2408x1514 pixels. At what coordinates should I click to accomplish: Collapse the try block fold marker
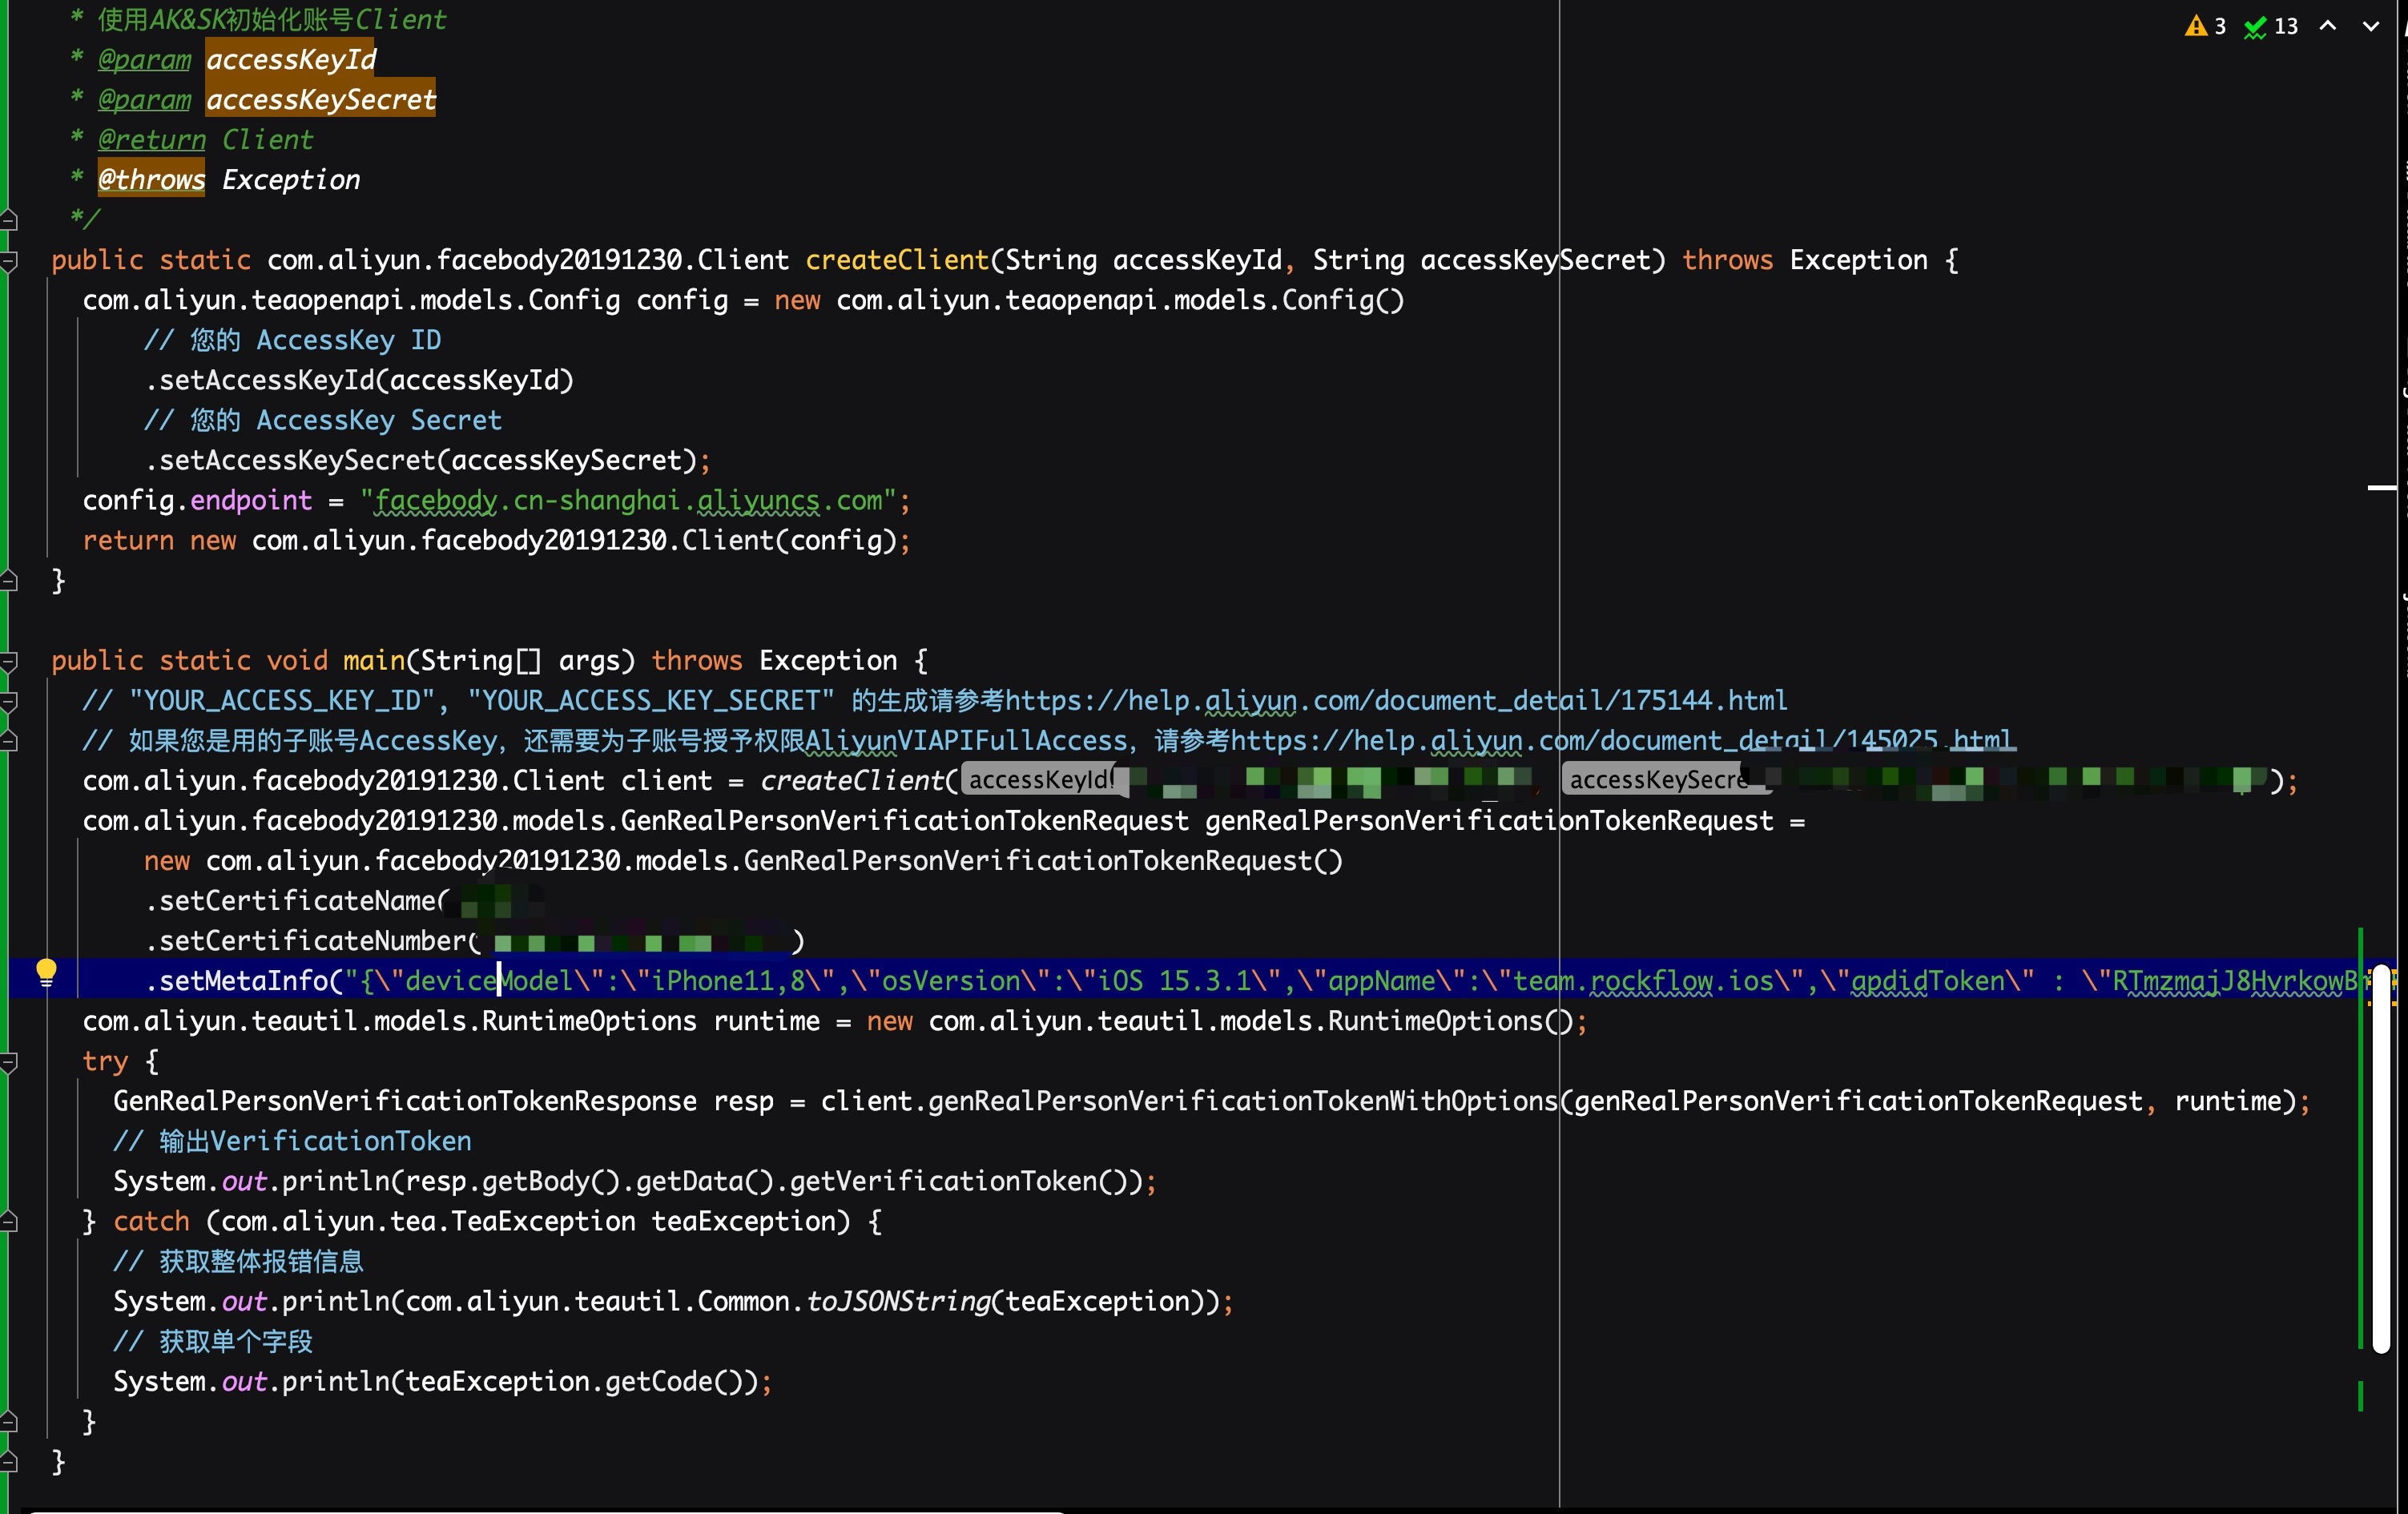[9, 1062]
